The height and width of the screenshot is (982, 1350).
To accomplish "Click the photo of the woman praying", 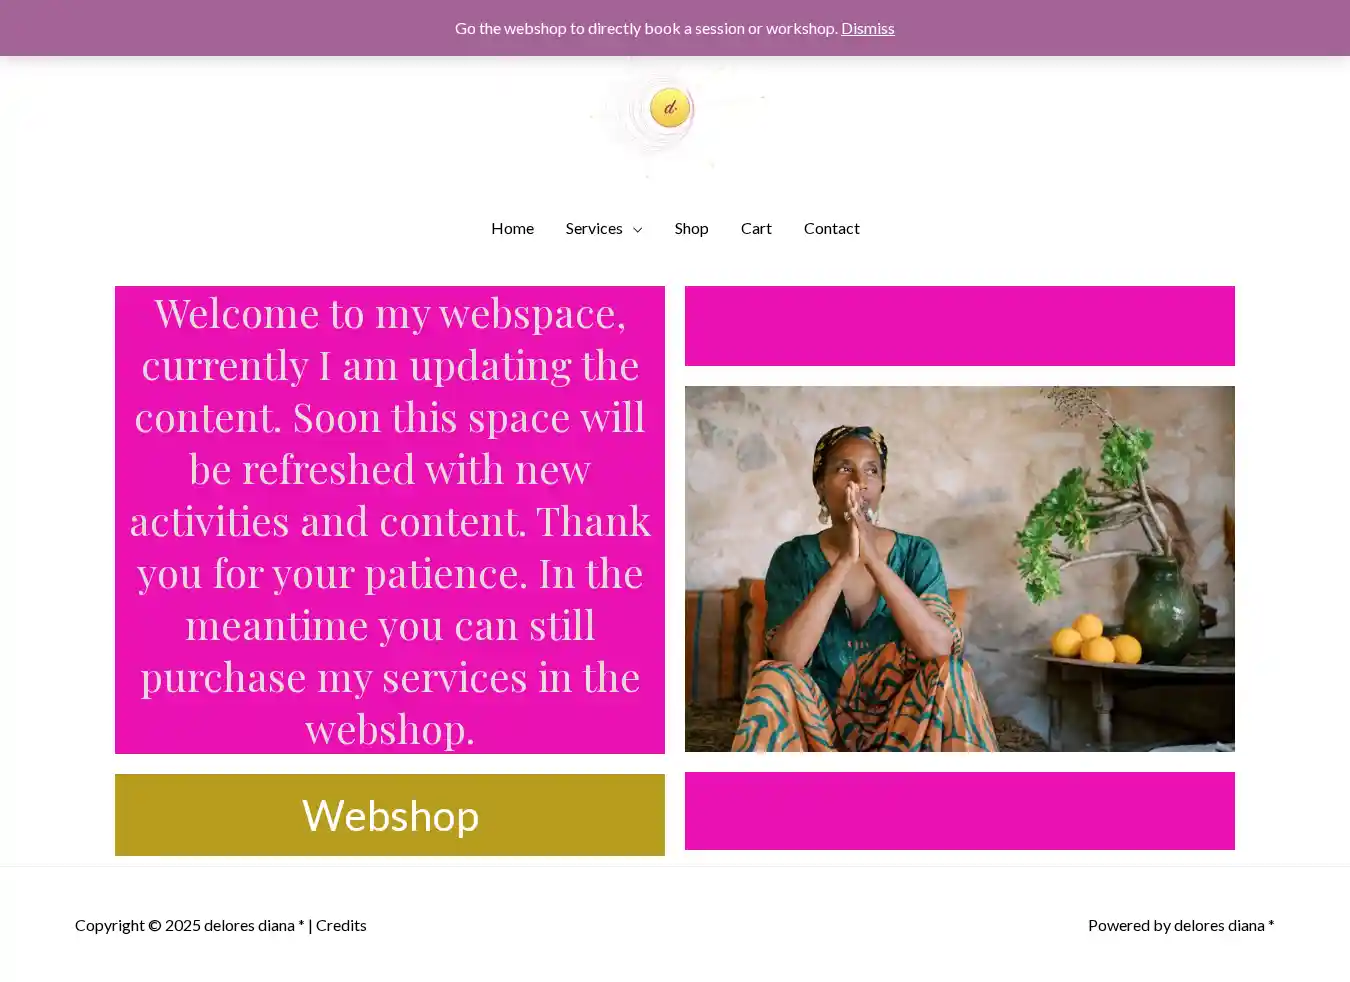I will pos(960,569).
